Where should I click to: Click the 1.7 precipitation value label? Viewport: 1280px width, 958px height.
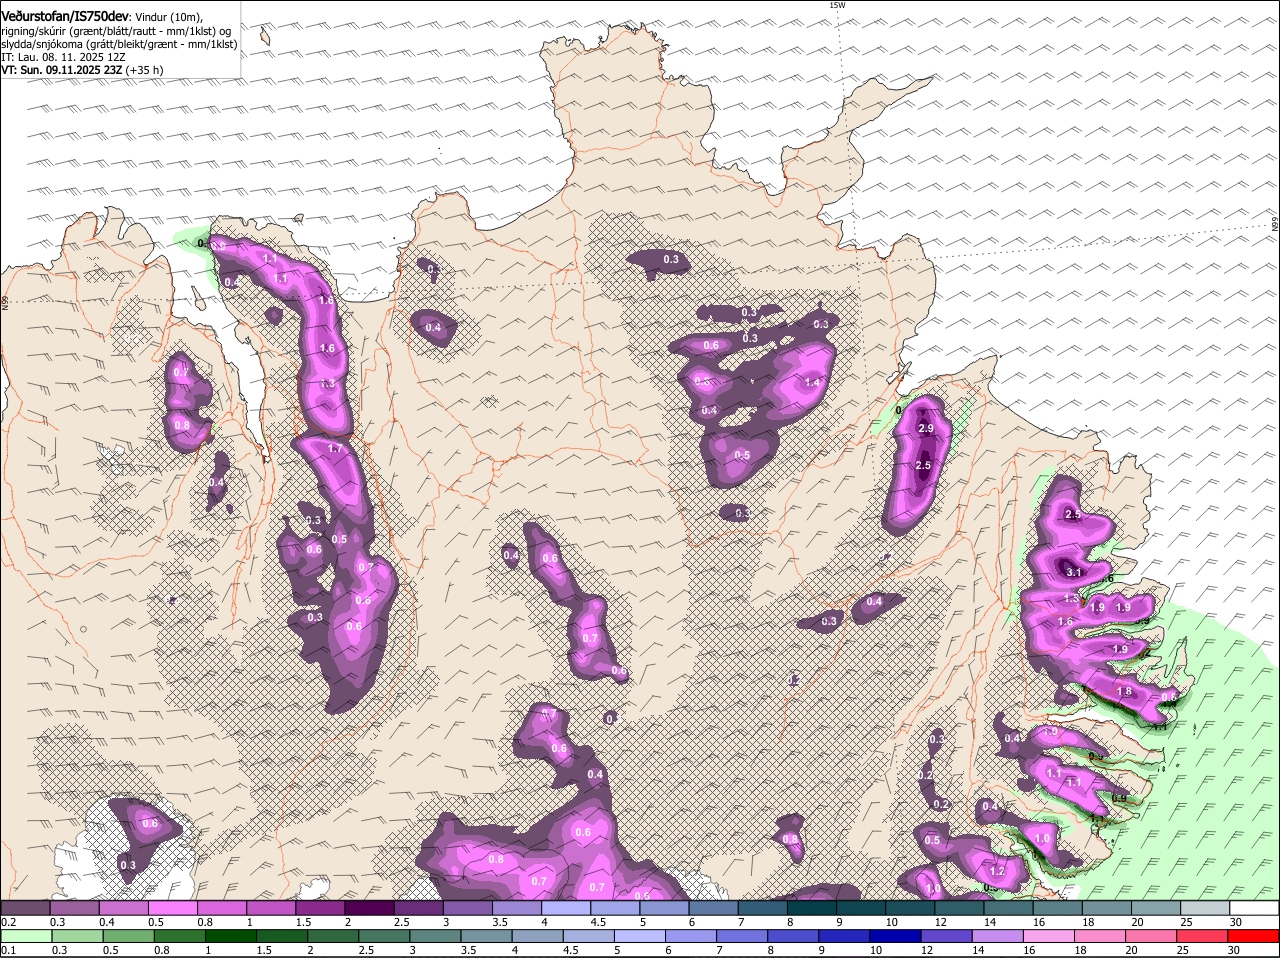(x=334, y=449)
